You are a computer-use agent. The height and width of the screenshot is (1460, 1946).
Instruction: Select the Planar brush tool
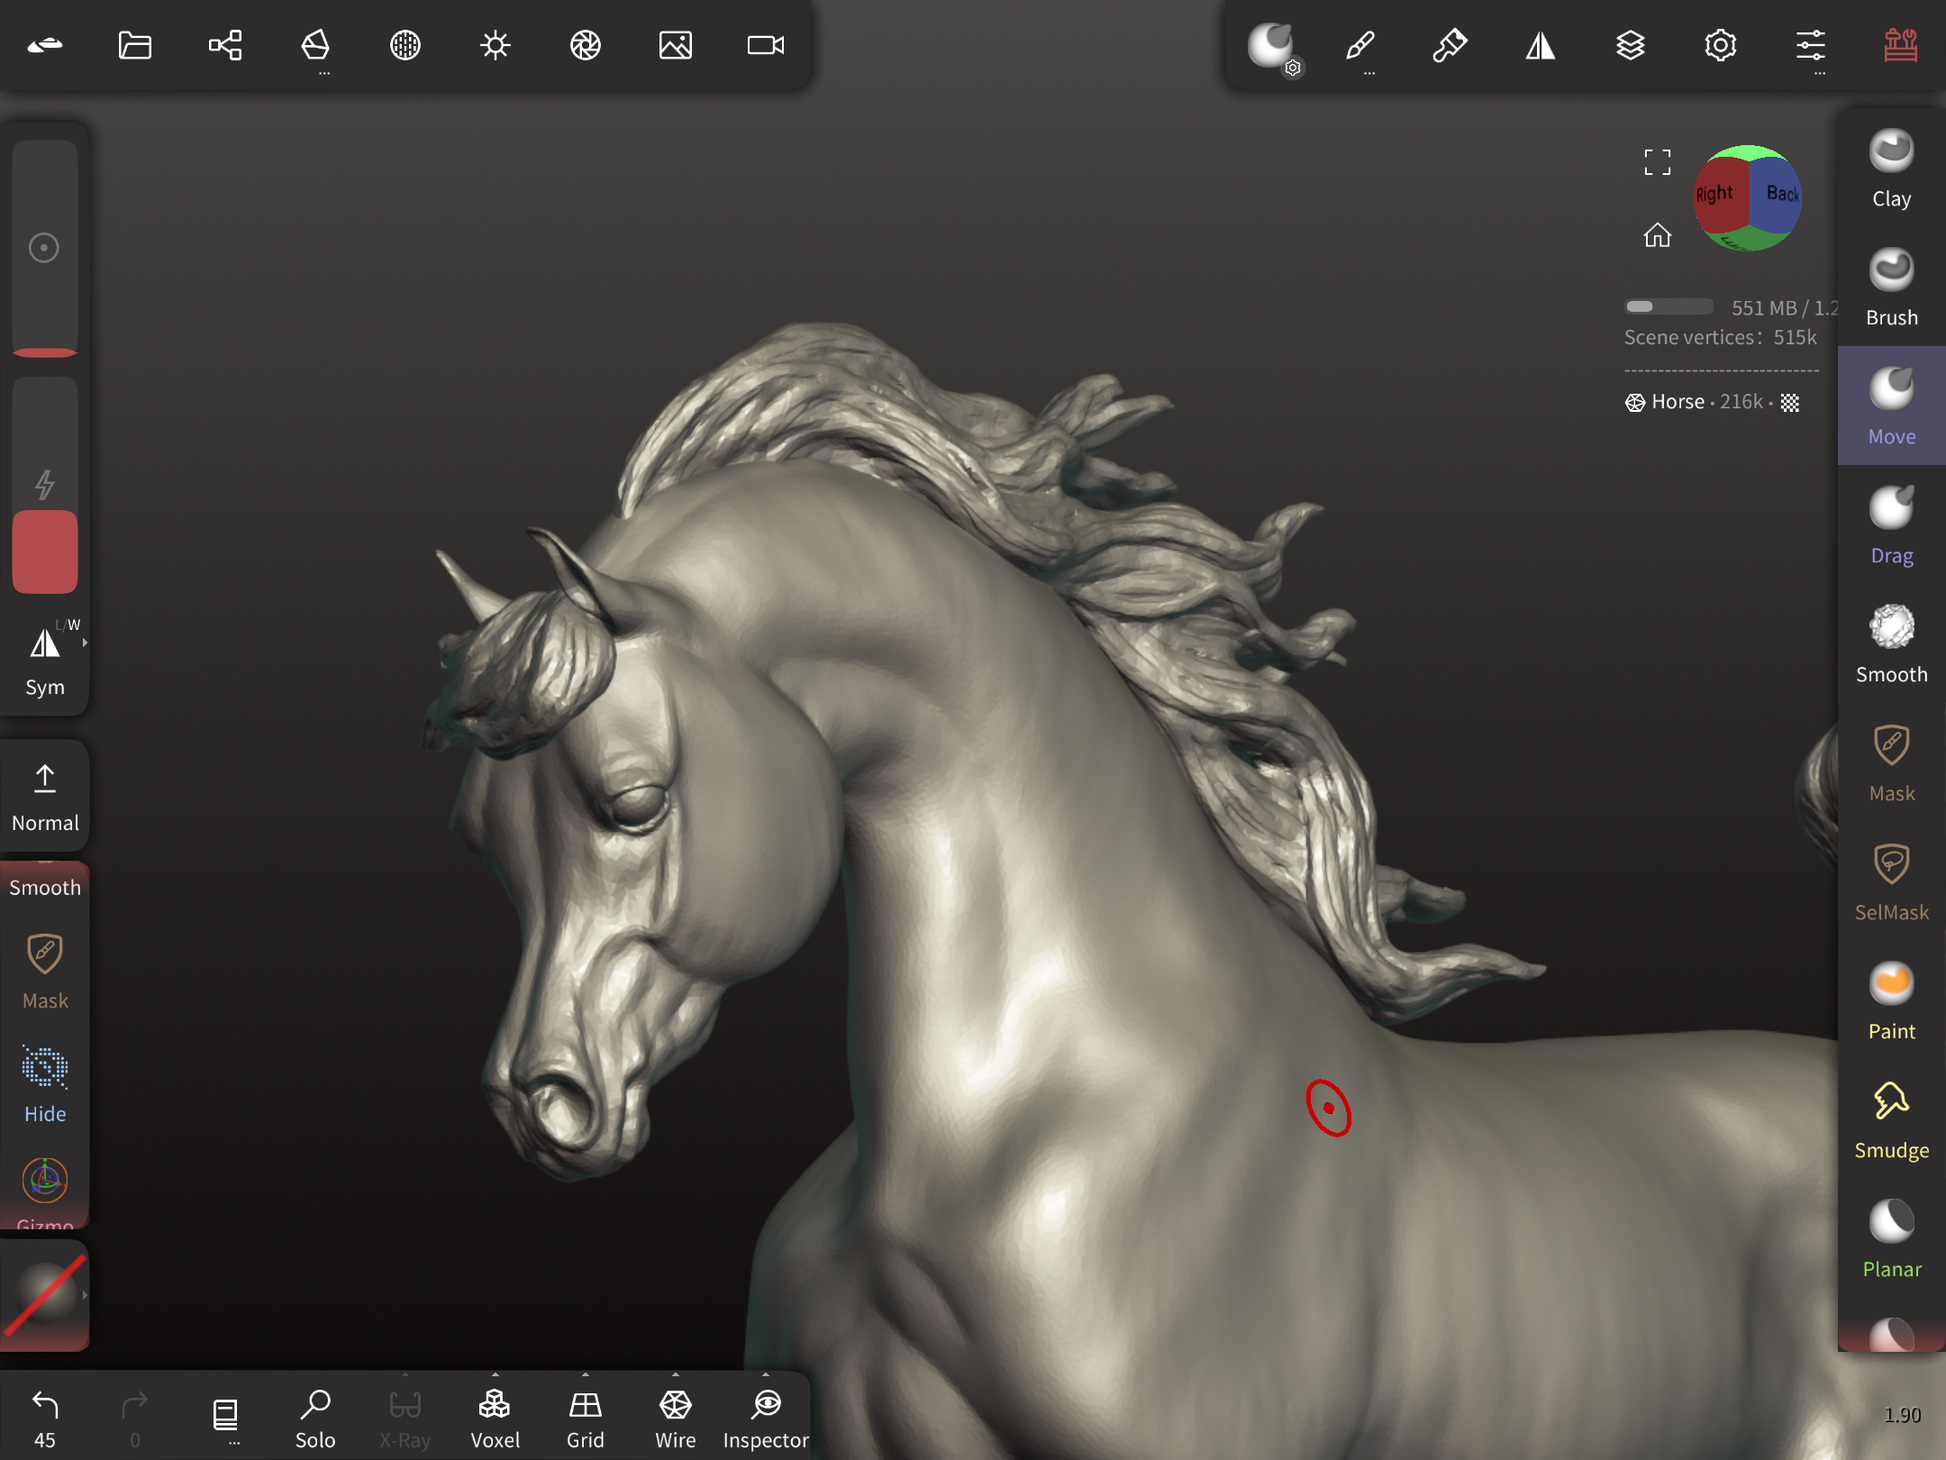(x=1890, y=1239)
